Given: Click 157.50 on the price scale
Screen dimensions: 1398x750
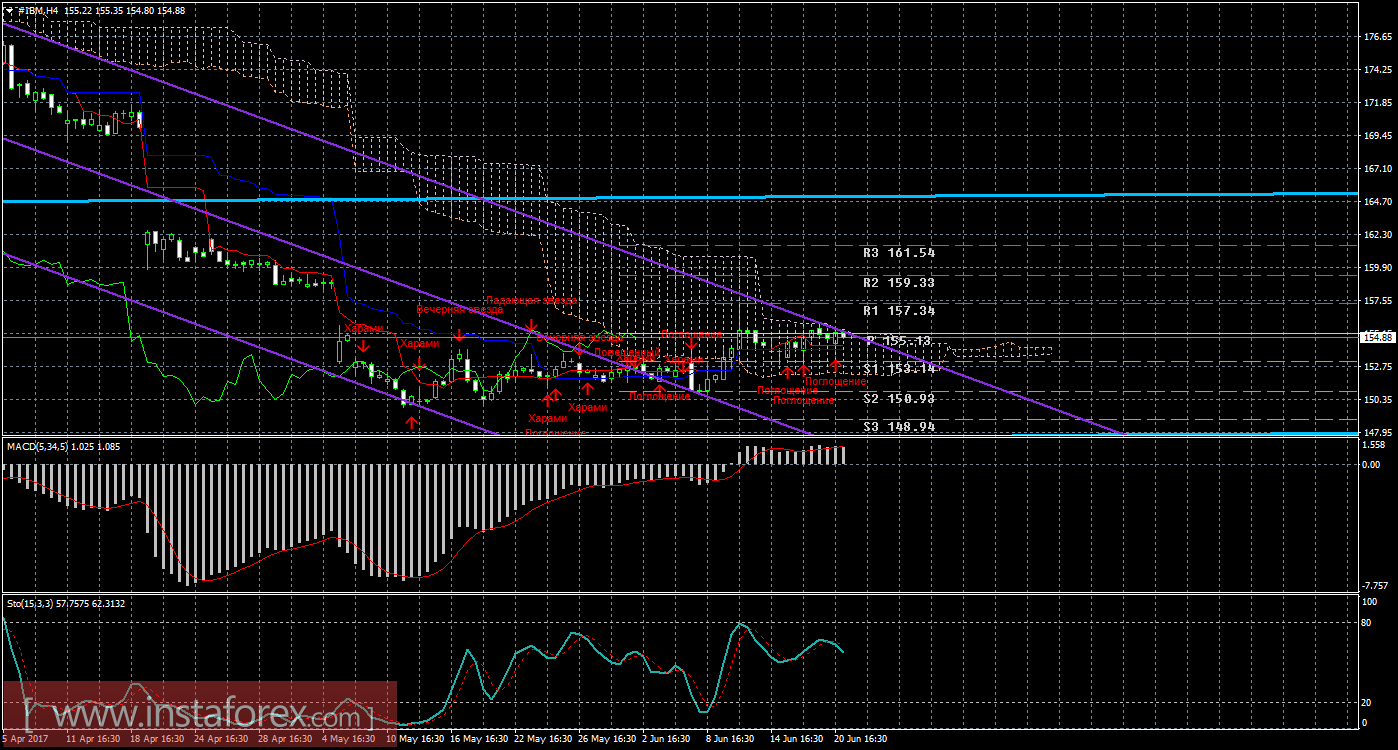Looking at the screenshot, I should 1378,300.
